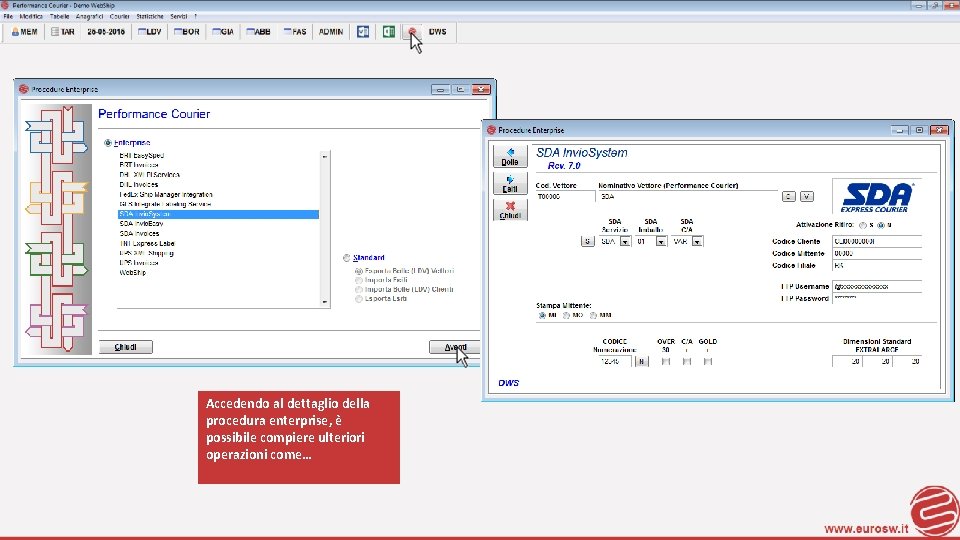Image resolution: width=960 pixels, height=540 pixels.
Task: Select SDA Invoices in the list
Action: pyautogui.click(x=140, y=233)
